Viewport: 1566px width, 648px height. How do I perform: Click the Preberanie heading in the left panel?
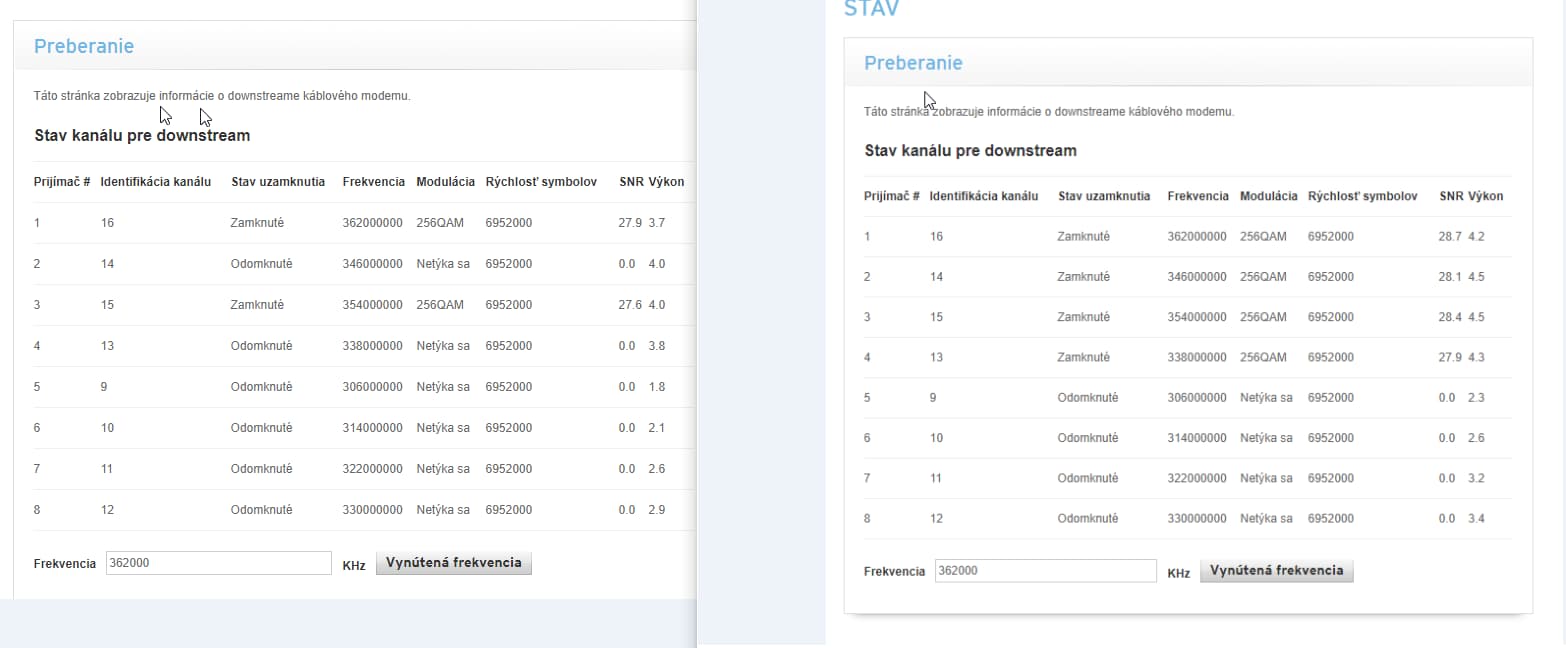click(84, 46)
